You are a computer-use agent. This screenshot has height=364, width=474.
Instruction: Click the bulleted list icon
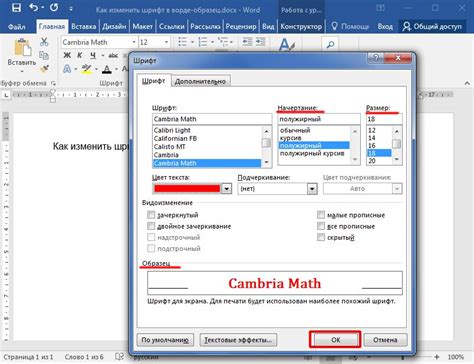click(x=182, y=42)
